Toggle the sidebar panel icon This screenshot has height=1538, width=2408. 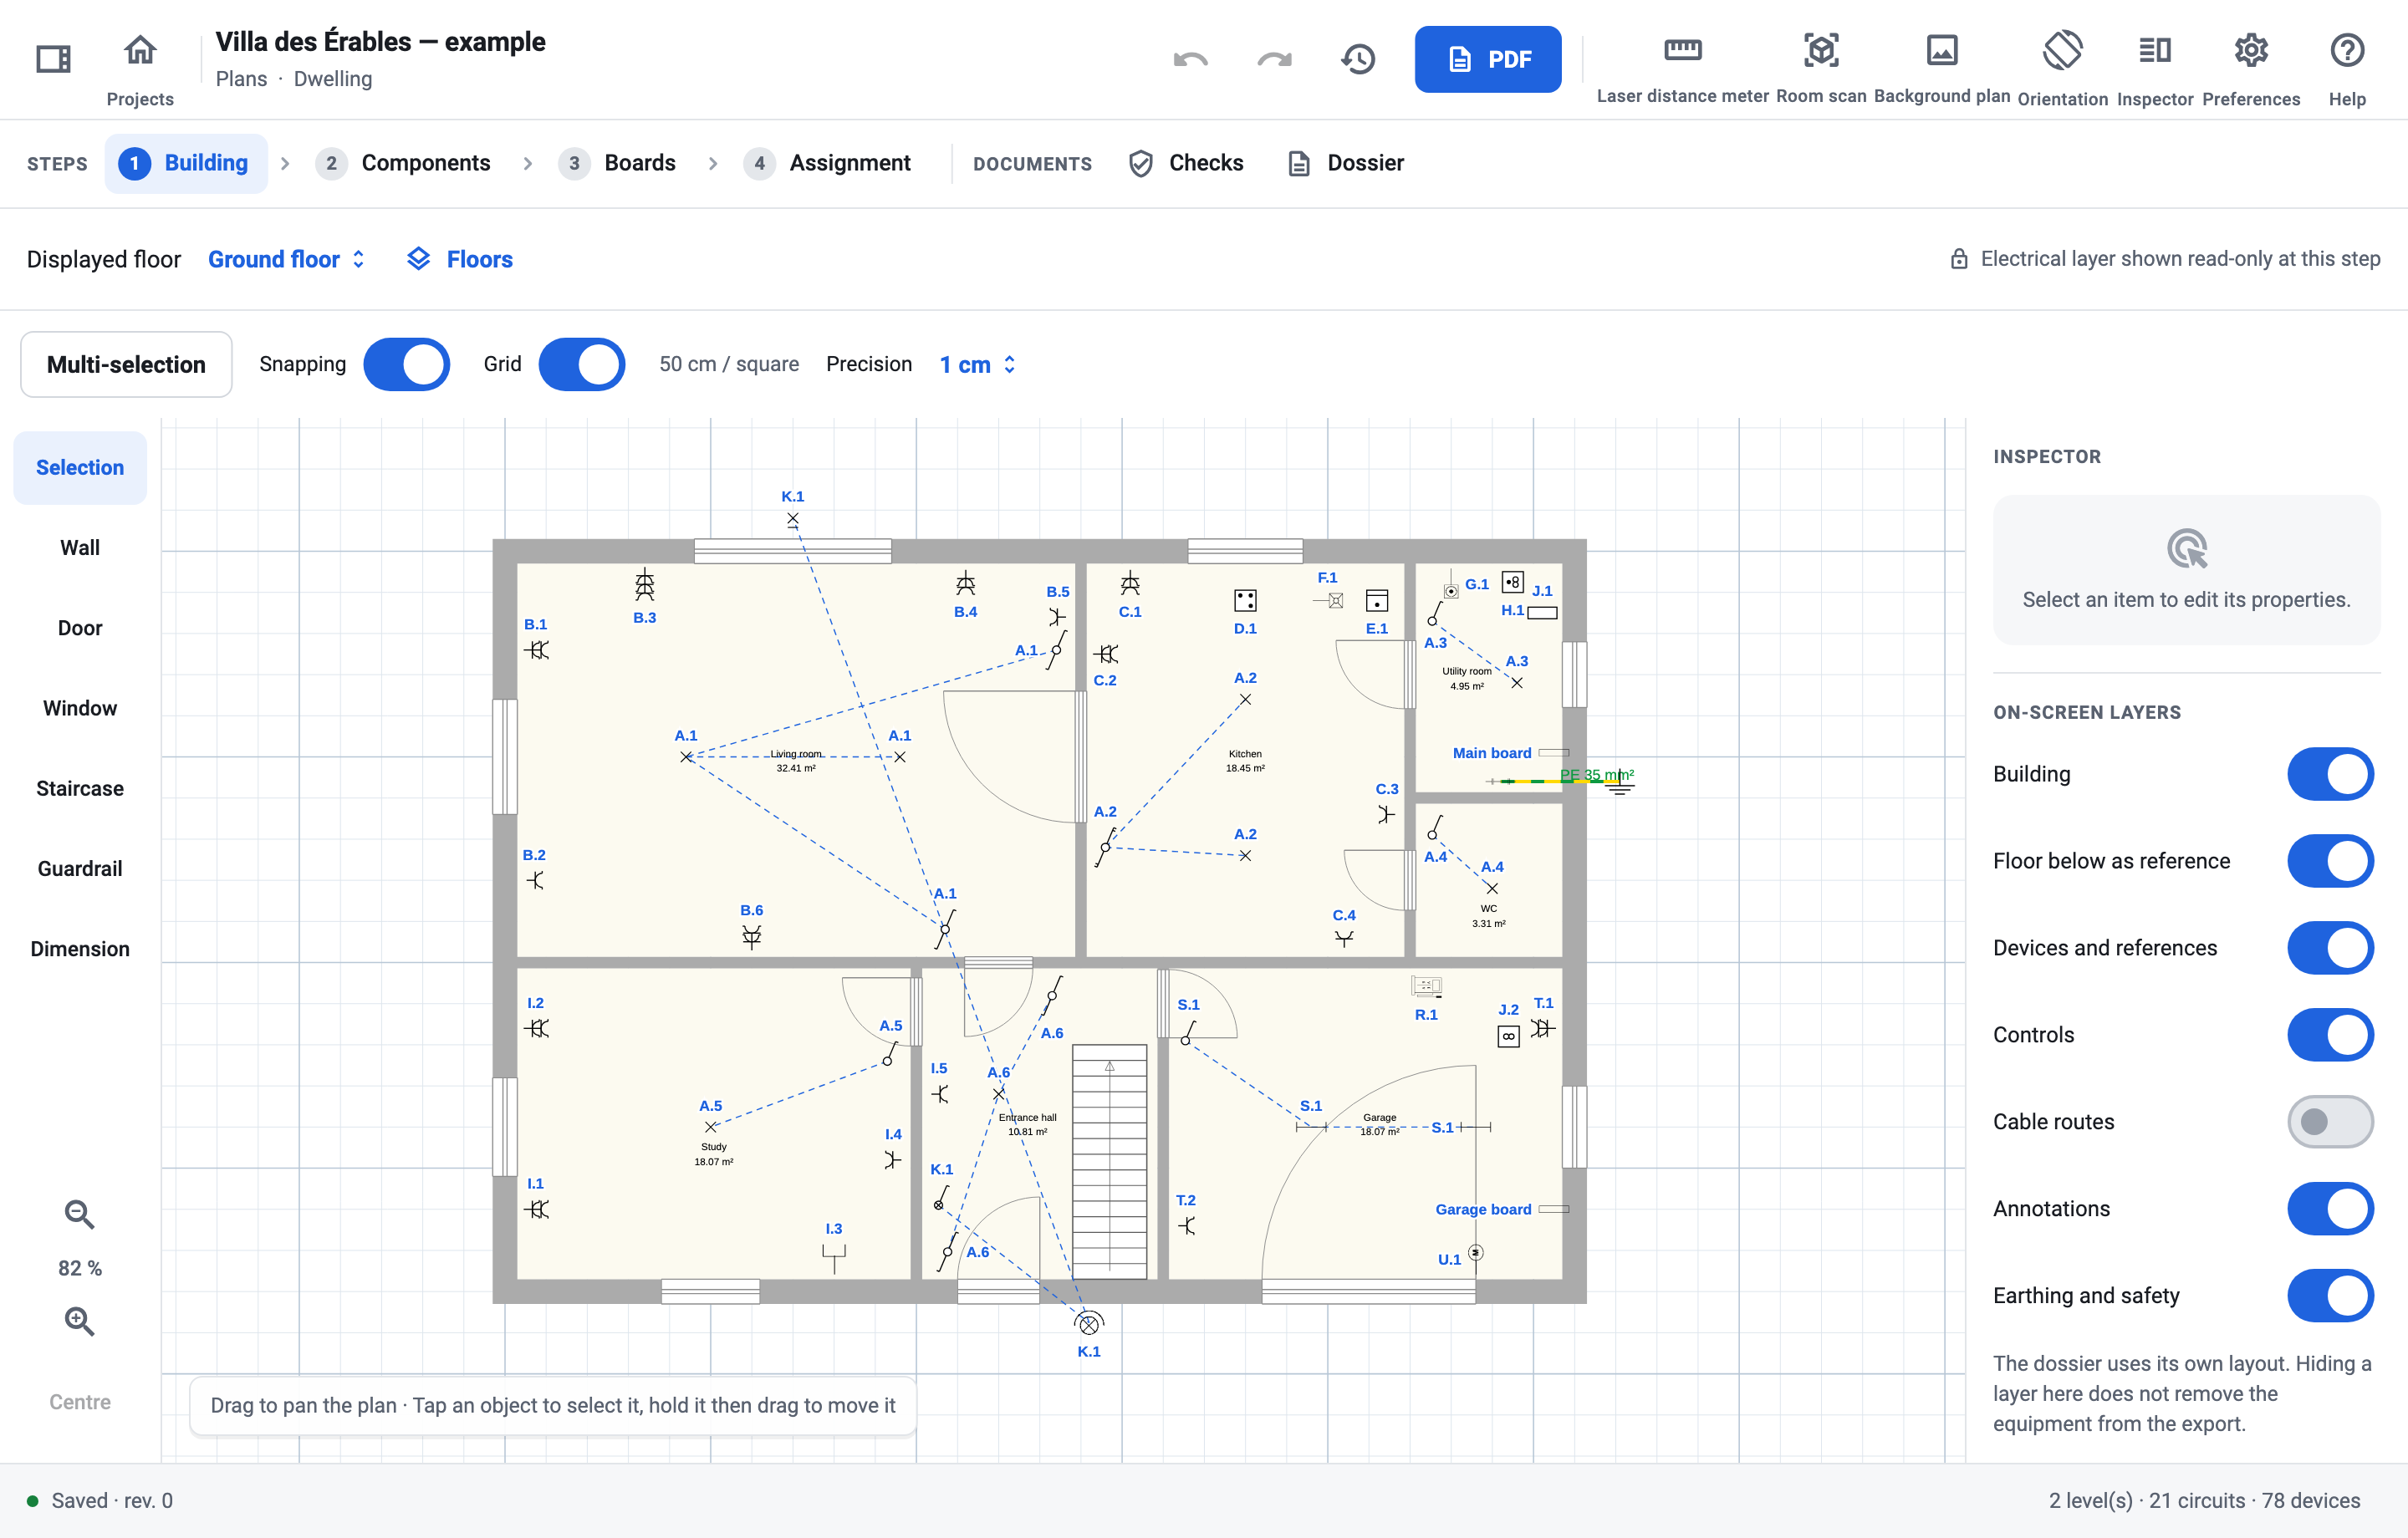(x=53, y=59)
